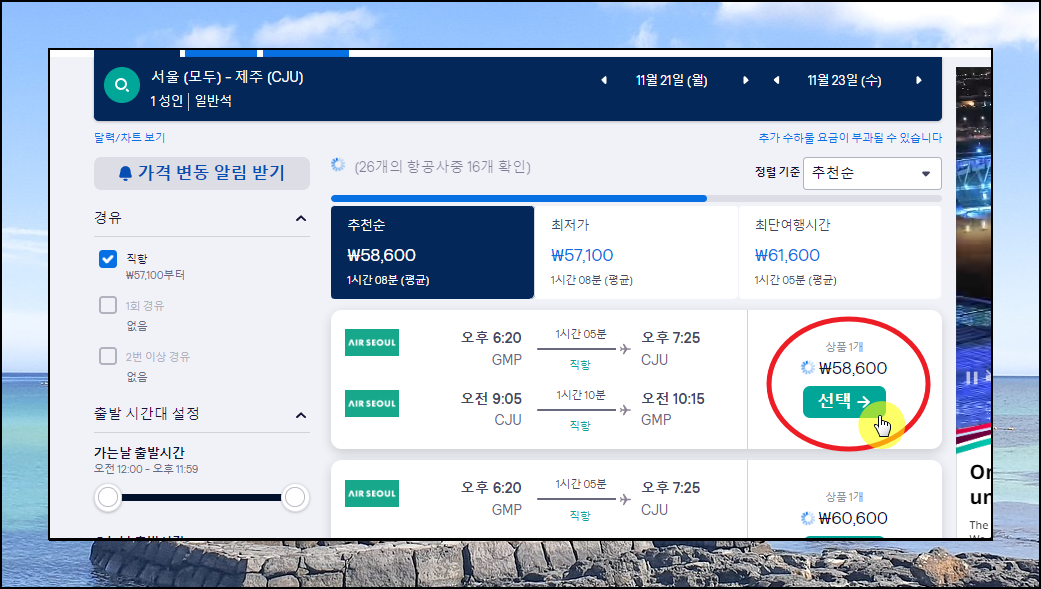Click the 1성인 일반석 traveler info
This screenshot has height=589, width=1041.
(191, 102)
